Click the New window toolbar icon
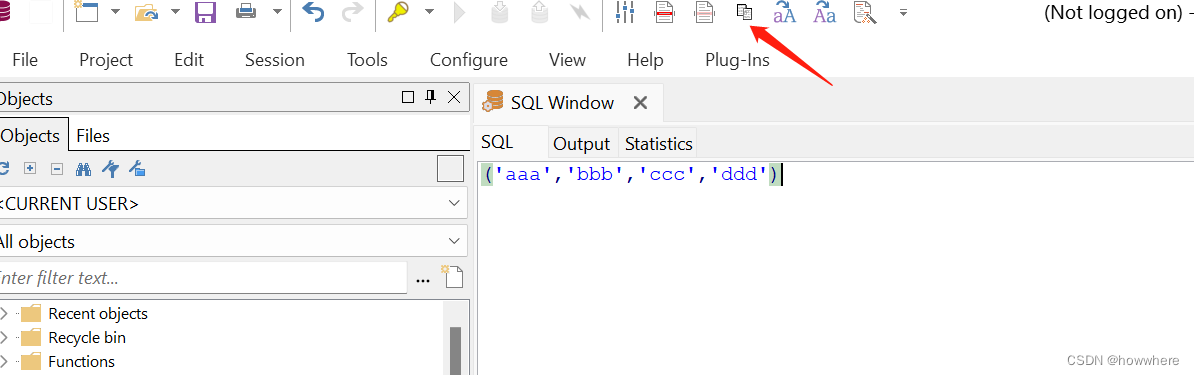The width and height of the screenshot is (1194, 375). (87, 11)
